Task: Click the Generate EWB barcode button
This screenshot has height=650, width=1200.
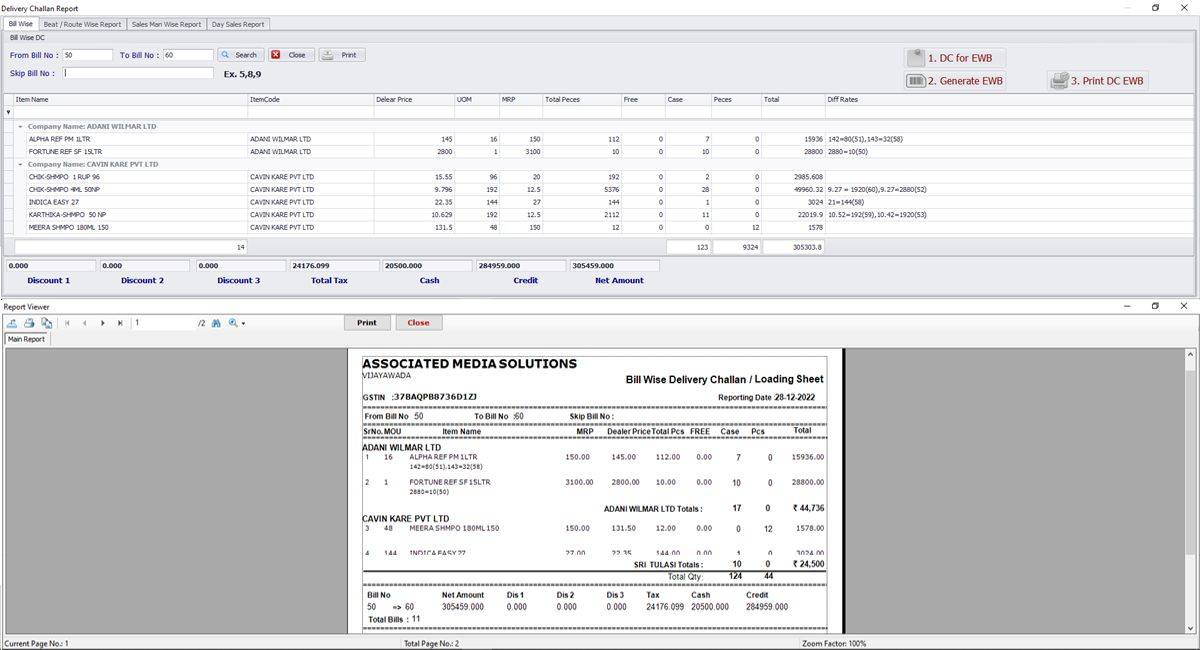Action: pyautogui.click(x=955, y=81)
